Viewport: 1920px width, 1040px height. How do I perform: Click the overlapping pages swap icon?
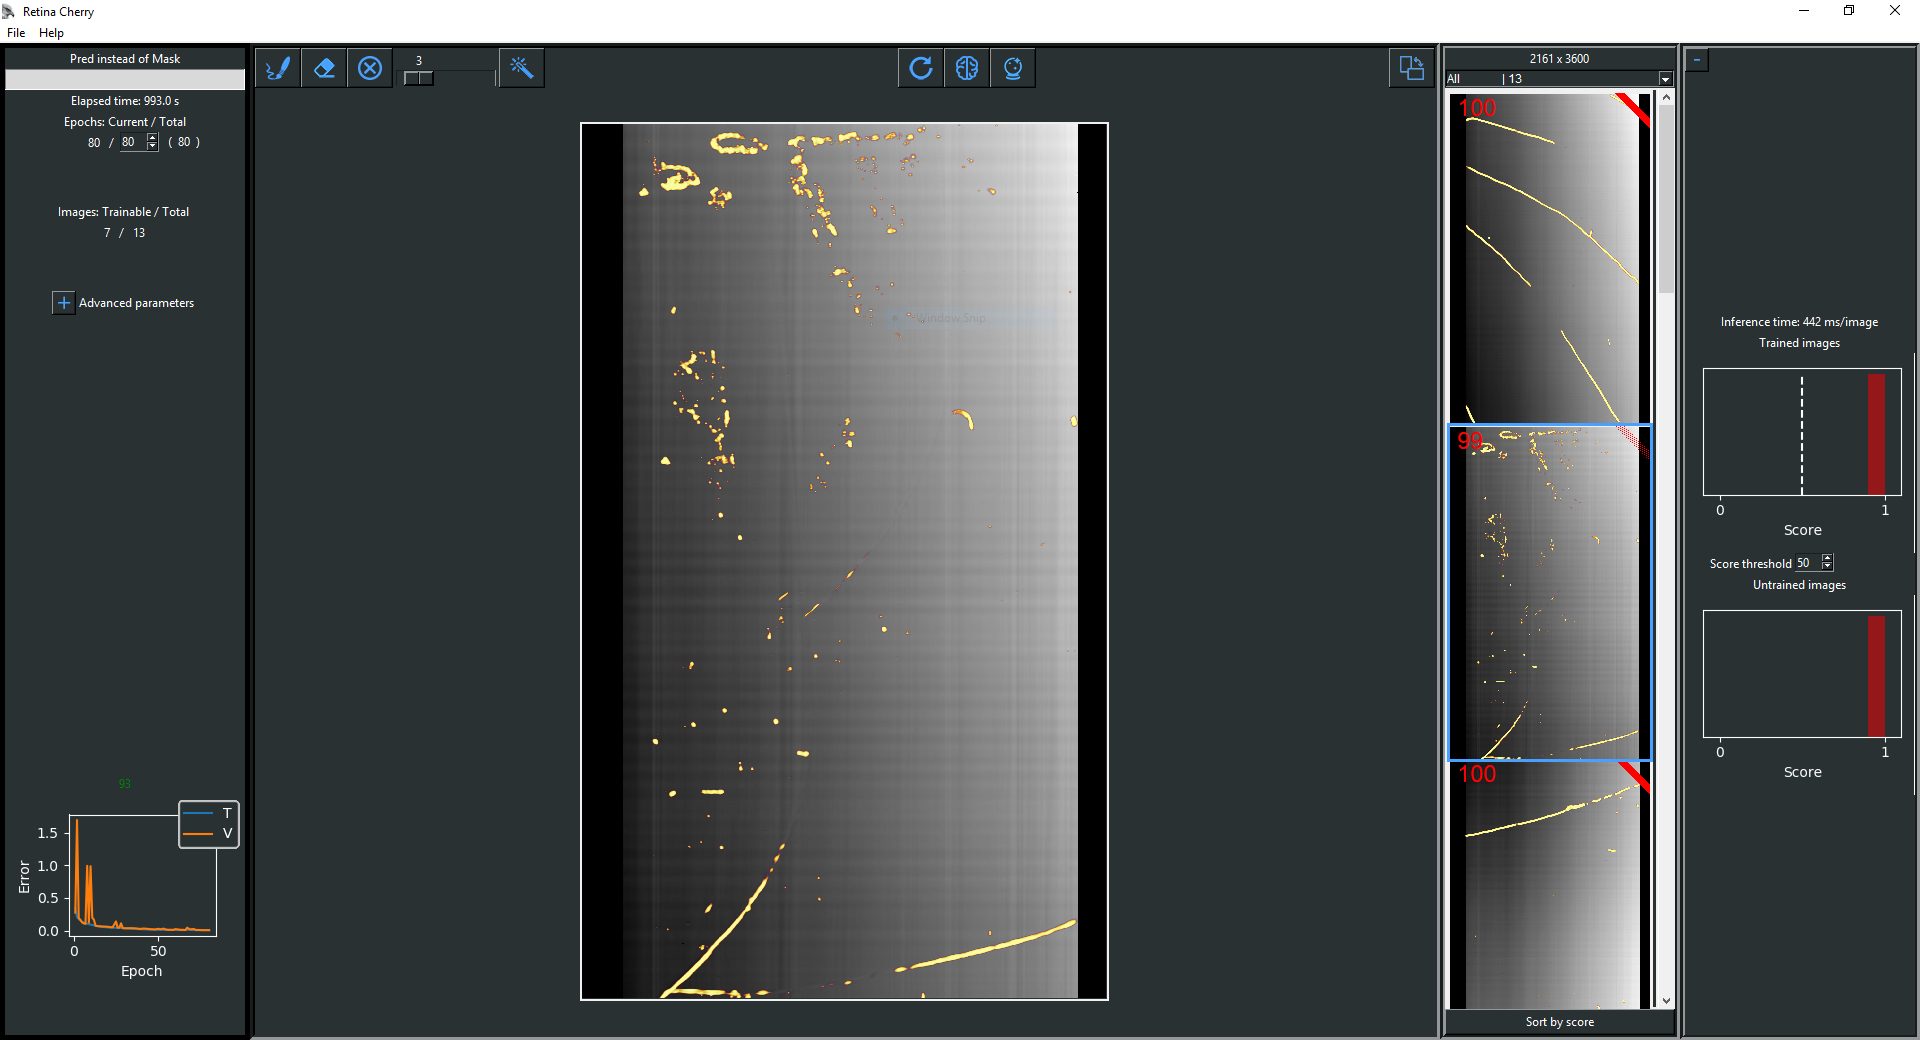pyautogui.click(x=1411, y=68)
